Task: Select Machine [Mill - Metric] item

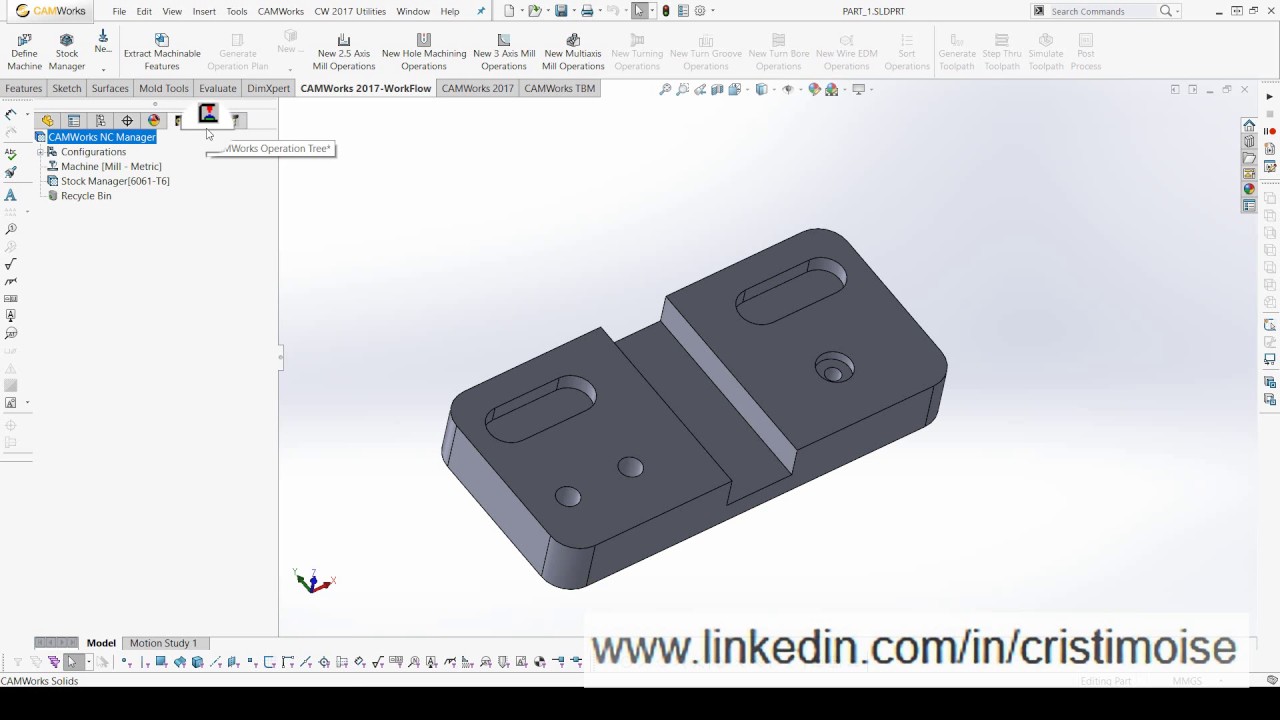Action: pyautogui.click(x=111, y=166)
